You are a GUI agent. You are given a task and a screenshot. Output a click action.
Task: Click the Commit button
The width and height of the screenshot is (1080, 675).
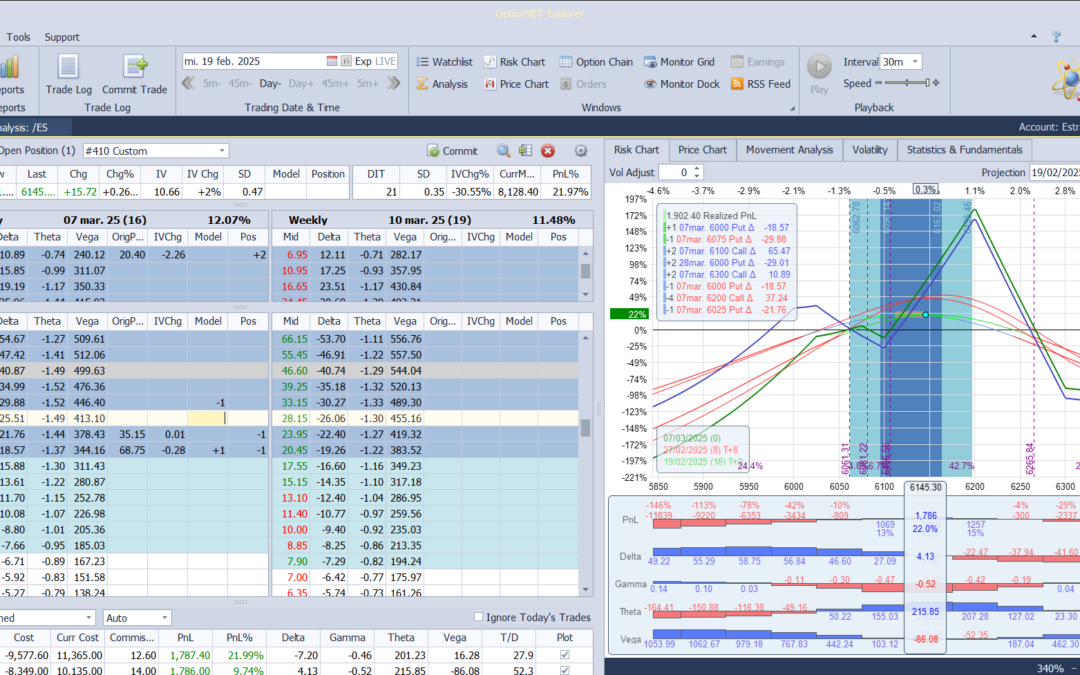click(x=452, y=151)
